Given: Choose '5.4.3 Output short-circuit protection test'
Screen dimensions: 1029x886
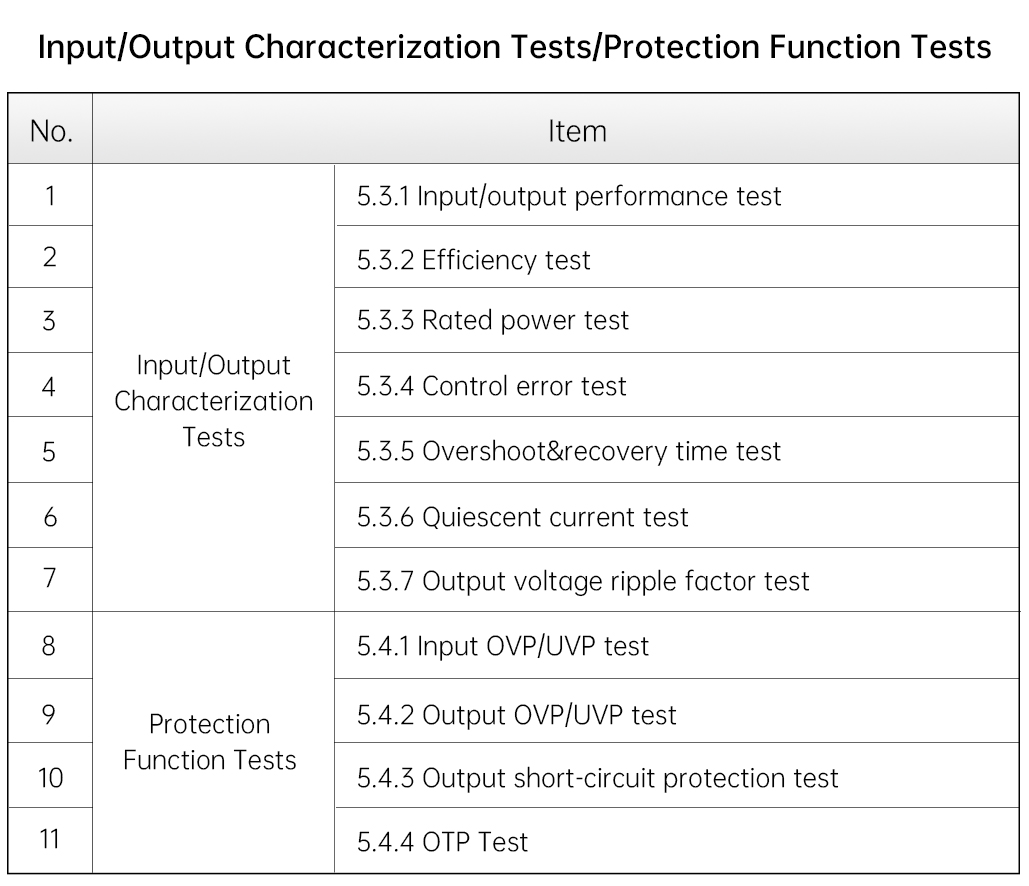Looking at the screenshot, I should pyautogui.click(x=598, y=778).
